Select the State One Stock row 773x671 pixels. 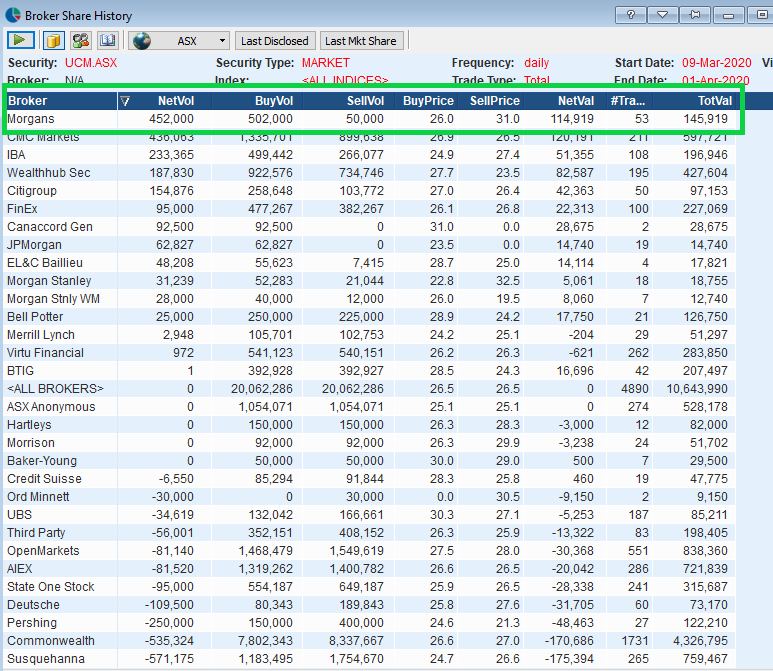pos(370,587)
